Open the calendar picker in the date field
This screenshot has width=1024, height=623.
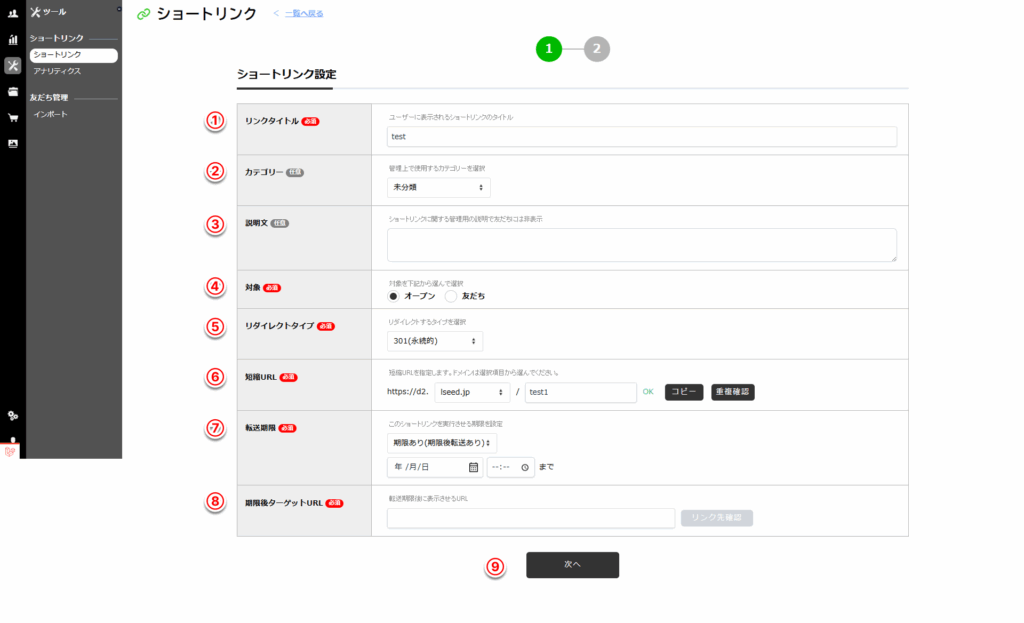pos(473,467)
